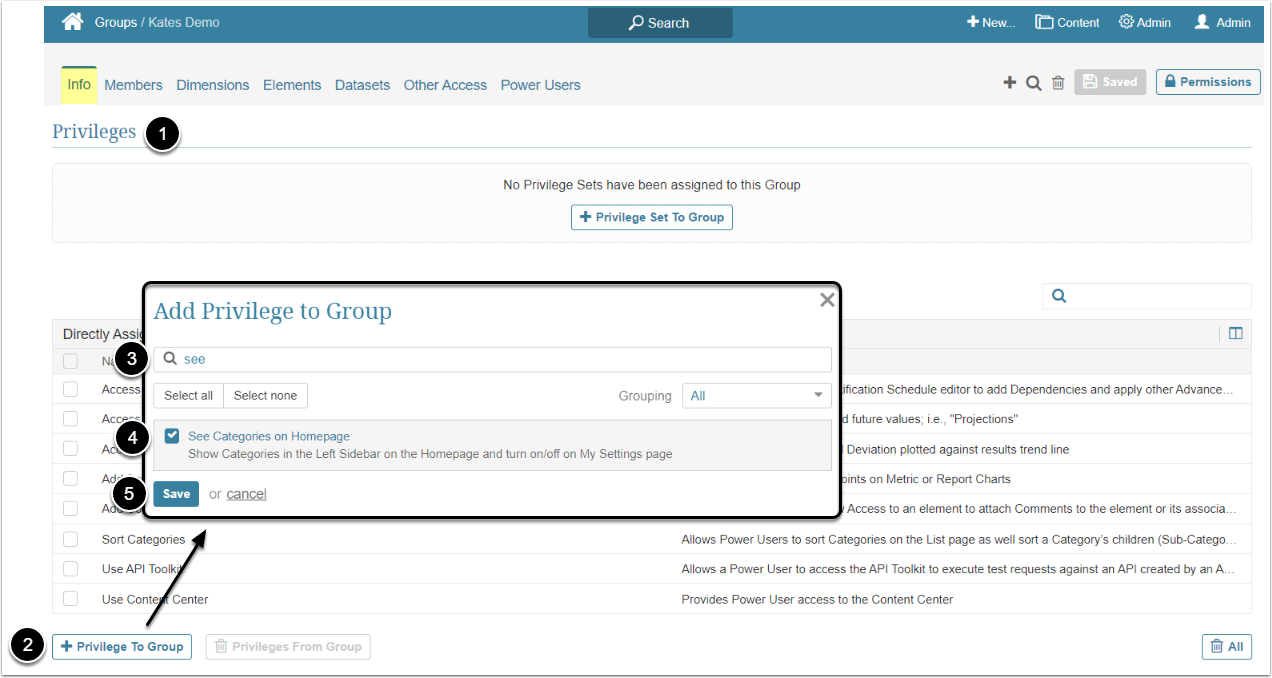Open the Search box in top bar
The height and width of the screenshot is (678, 1272).
[x=660, y=23]
